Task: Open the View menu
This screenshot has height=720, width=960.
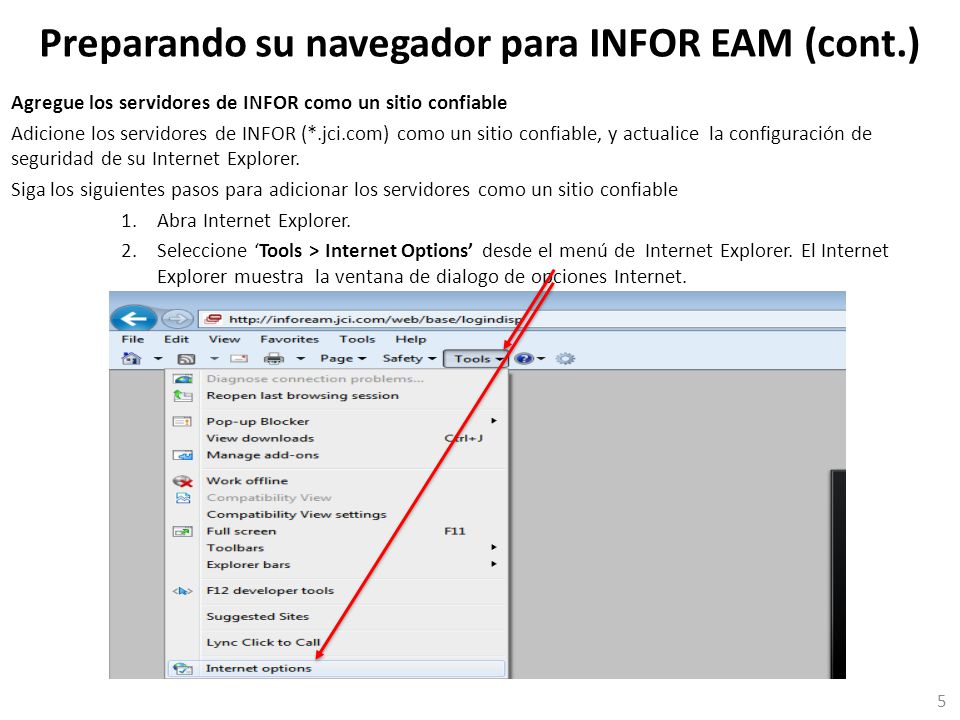Action: point(224,339)
